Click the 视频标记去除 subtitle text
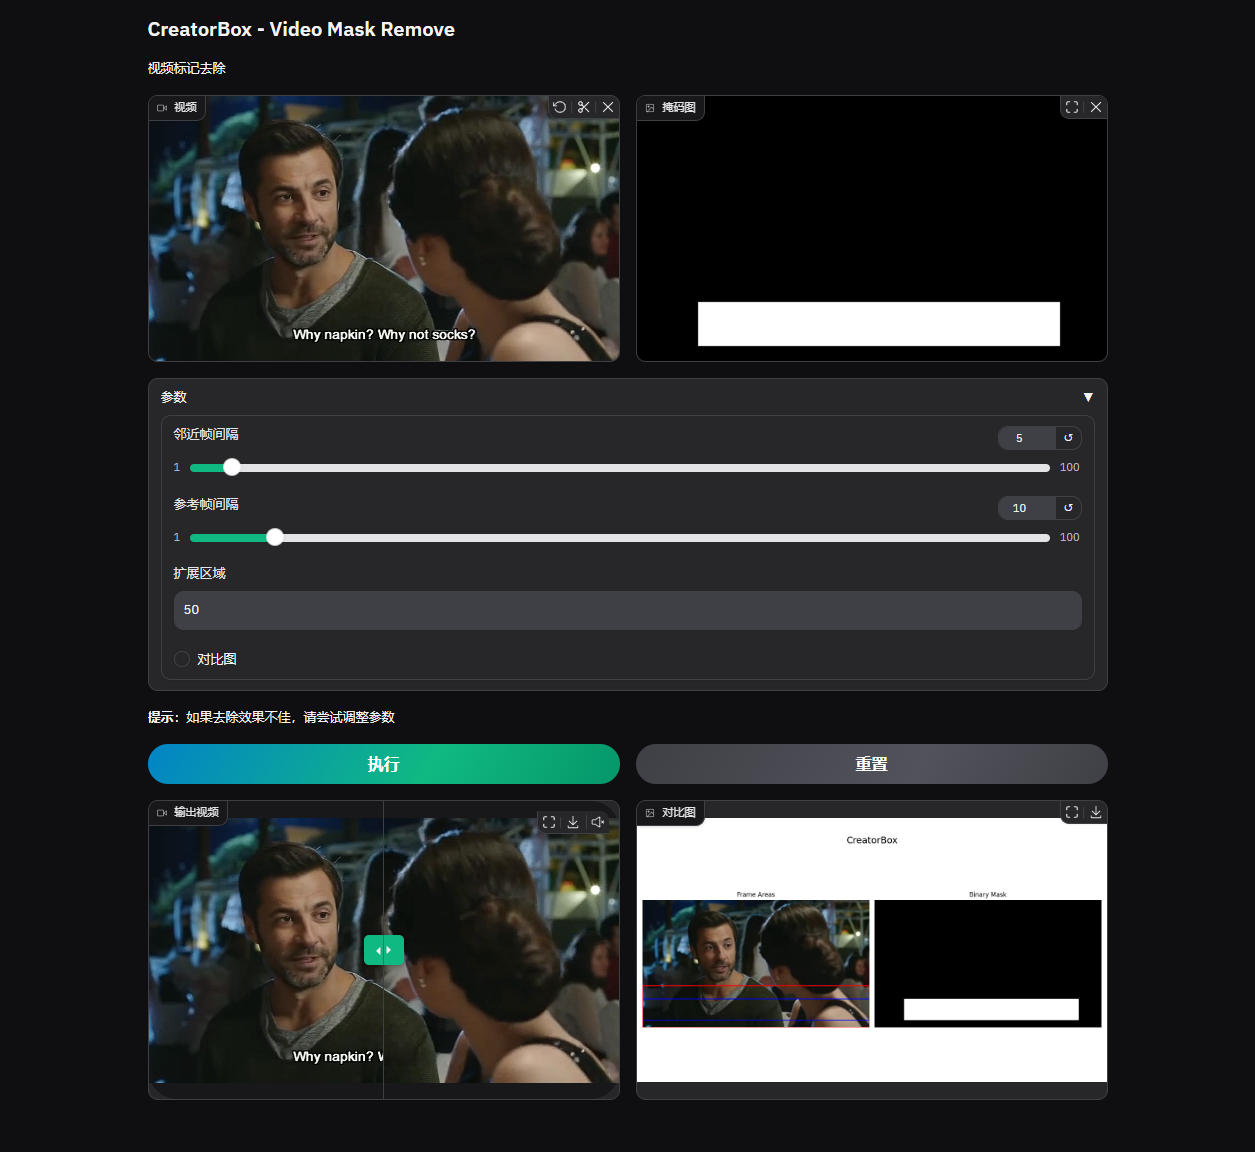This screenshot has height=1152, width=1255. click(x=187, y=68)
